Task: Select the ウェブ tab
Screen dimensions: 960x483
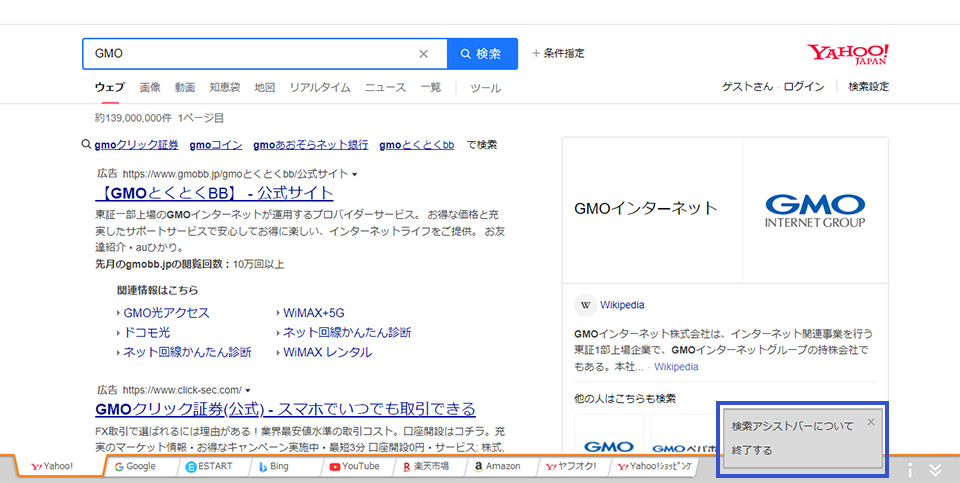Action: point(109,88)
